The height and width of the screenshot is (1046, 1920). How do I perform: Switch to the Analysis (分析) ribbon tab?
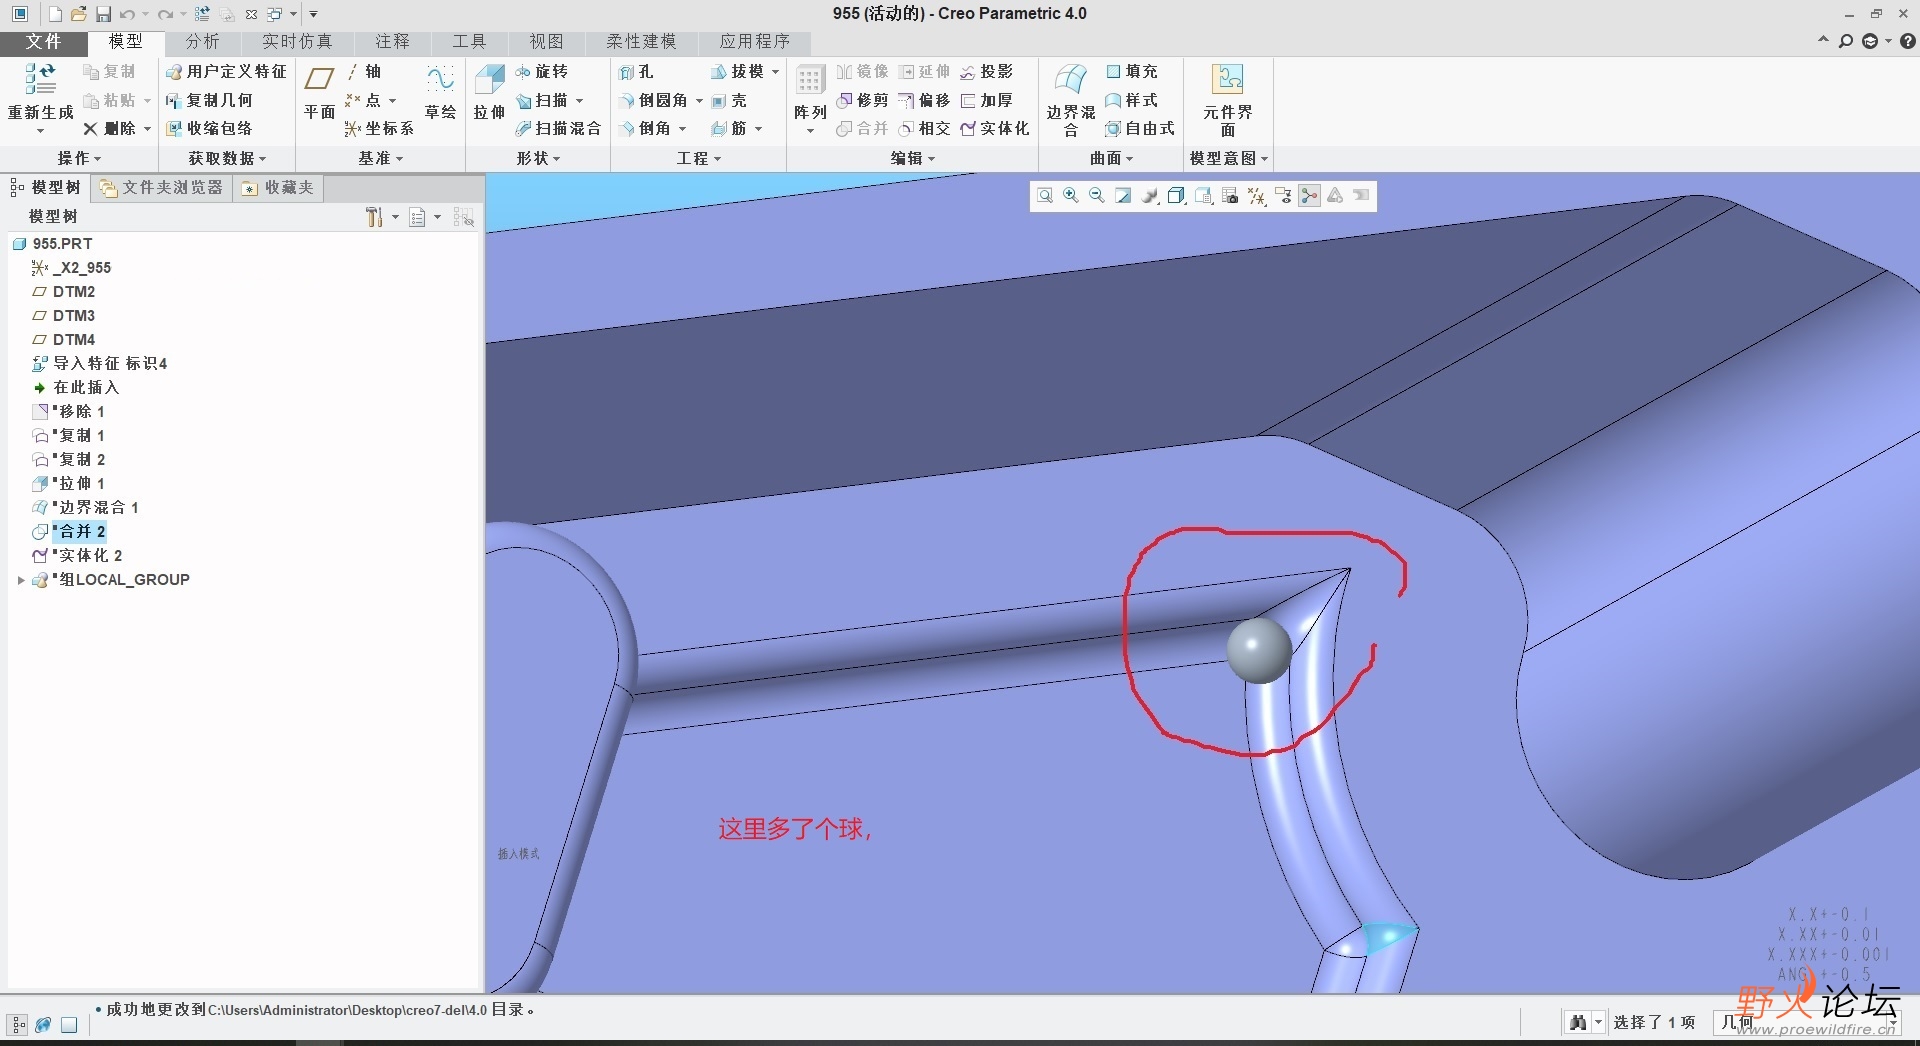pyautogui.click(x=202, y=42)
